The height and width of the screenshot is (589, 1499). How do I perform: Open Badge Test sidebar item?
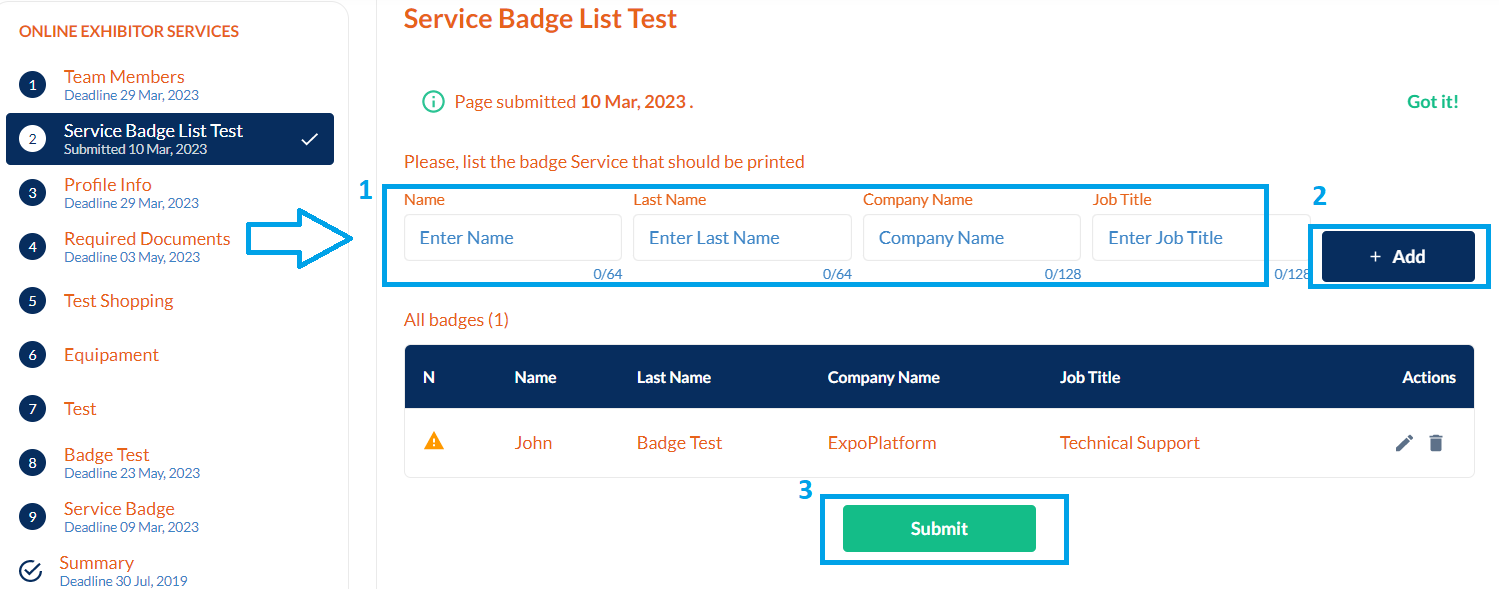pos(107,455)
